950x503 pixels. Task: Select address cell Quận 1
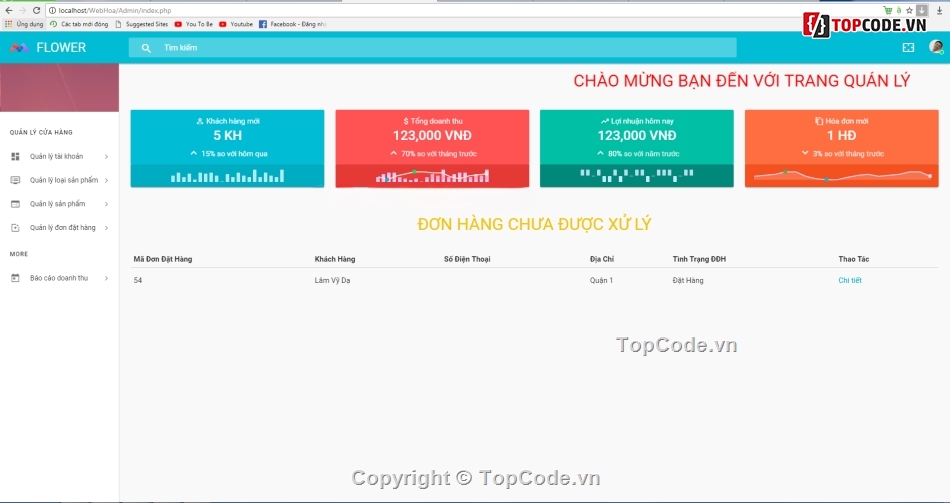pos(601,281)
